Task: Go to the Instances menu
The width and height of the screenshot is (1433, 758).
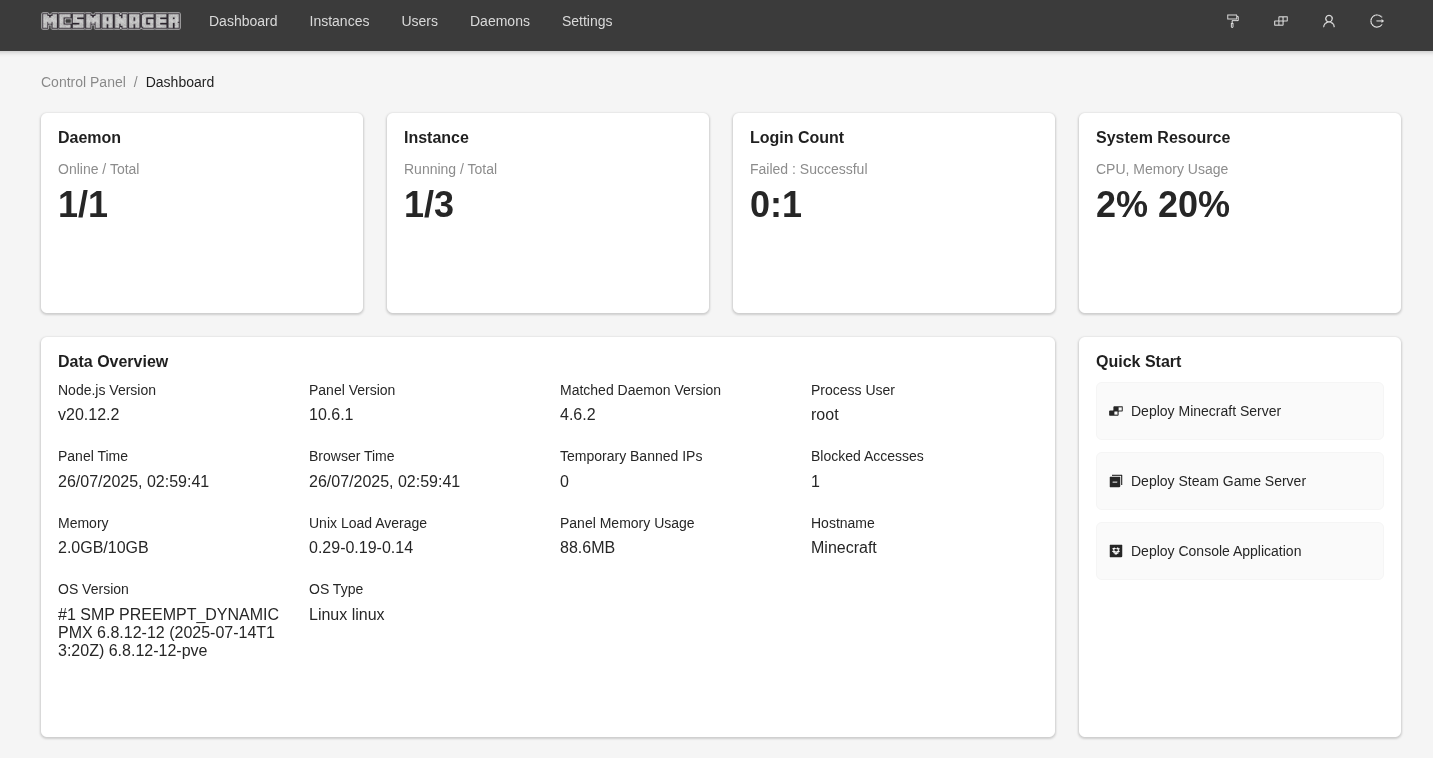Action: (339, 21)
